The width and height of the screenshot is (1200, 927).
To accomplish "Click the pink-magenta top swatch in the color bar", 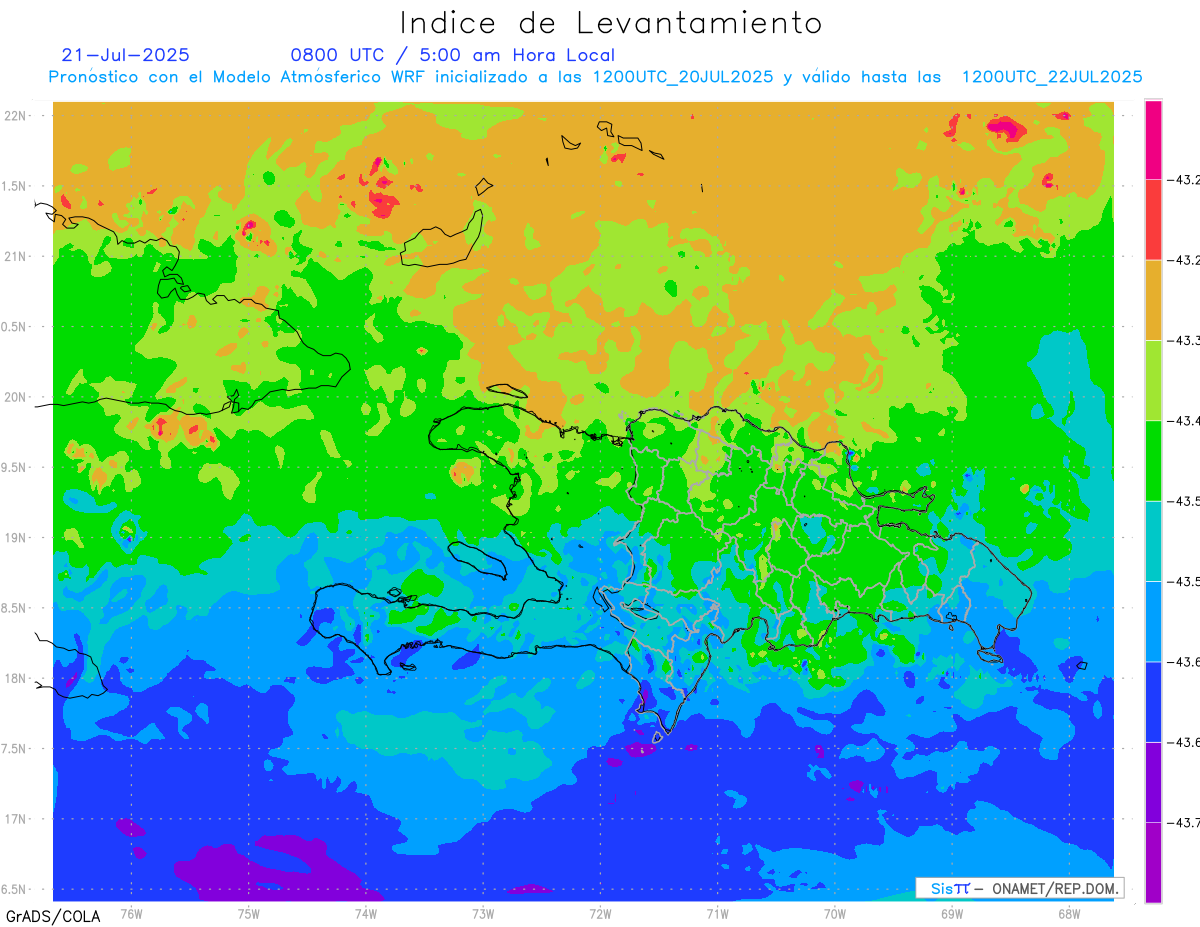I will [1153, 139].
